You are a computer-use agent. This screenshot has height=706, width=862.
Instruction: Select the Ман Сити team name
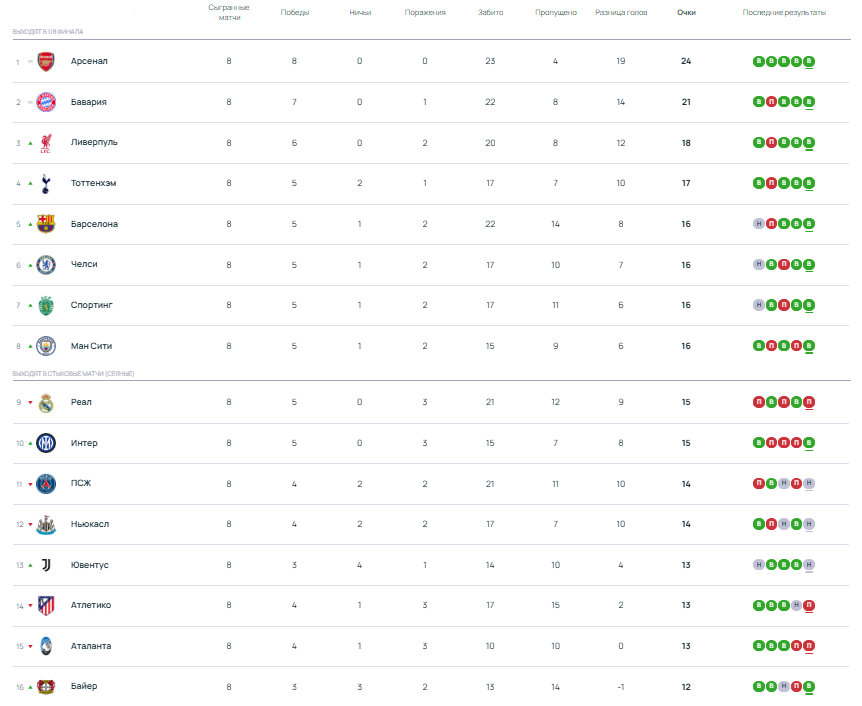click(91, 346)
